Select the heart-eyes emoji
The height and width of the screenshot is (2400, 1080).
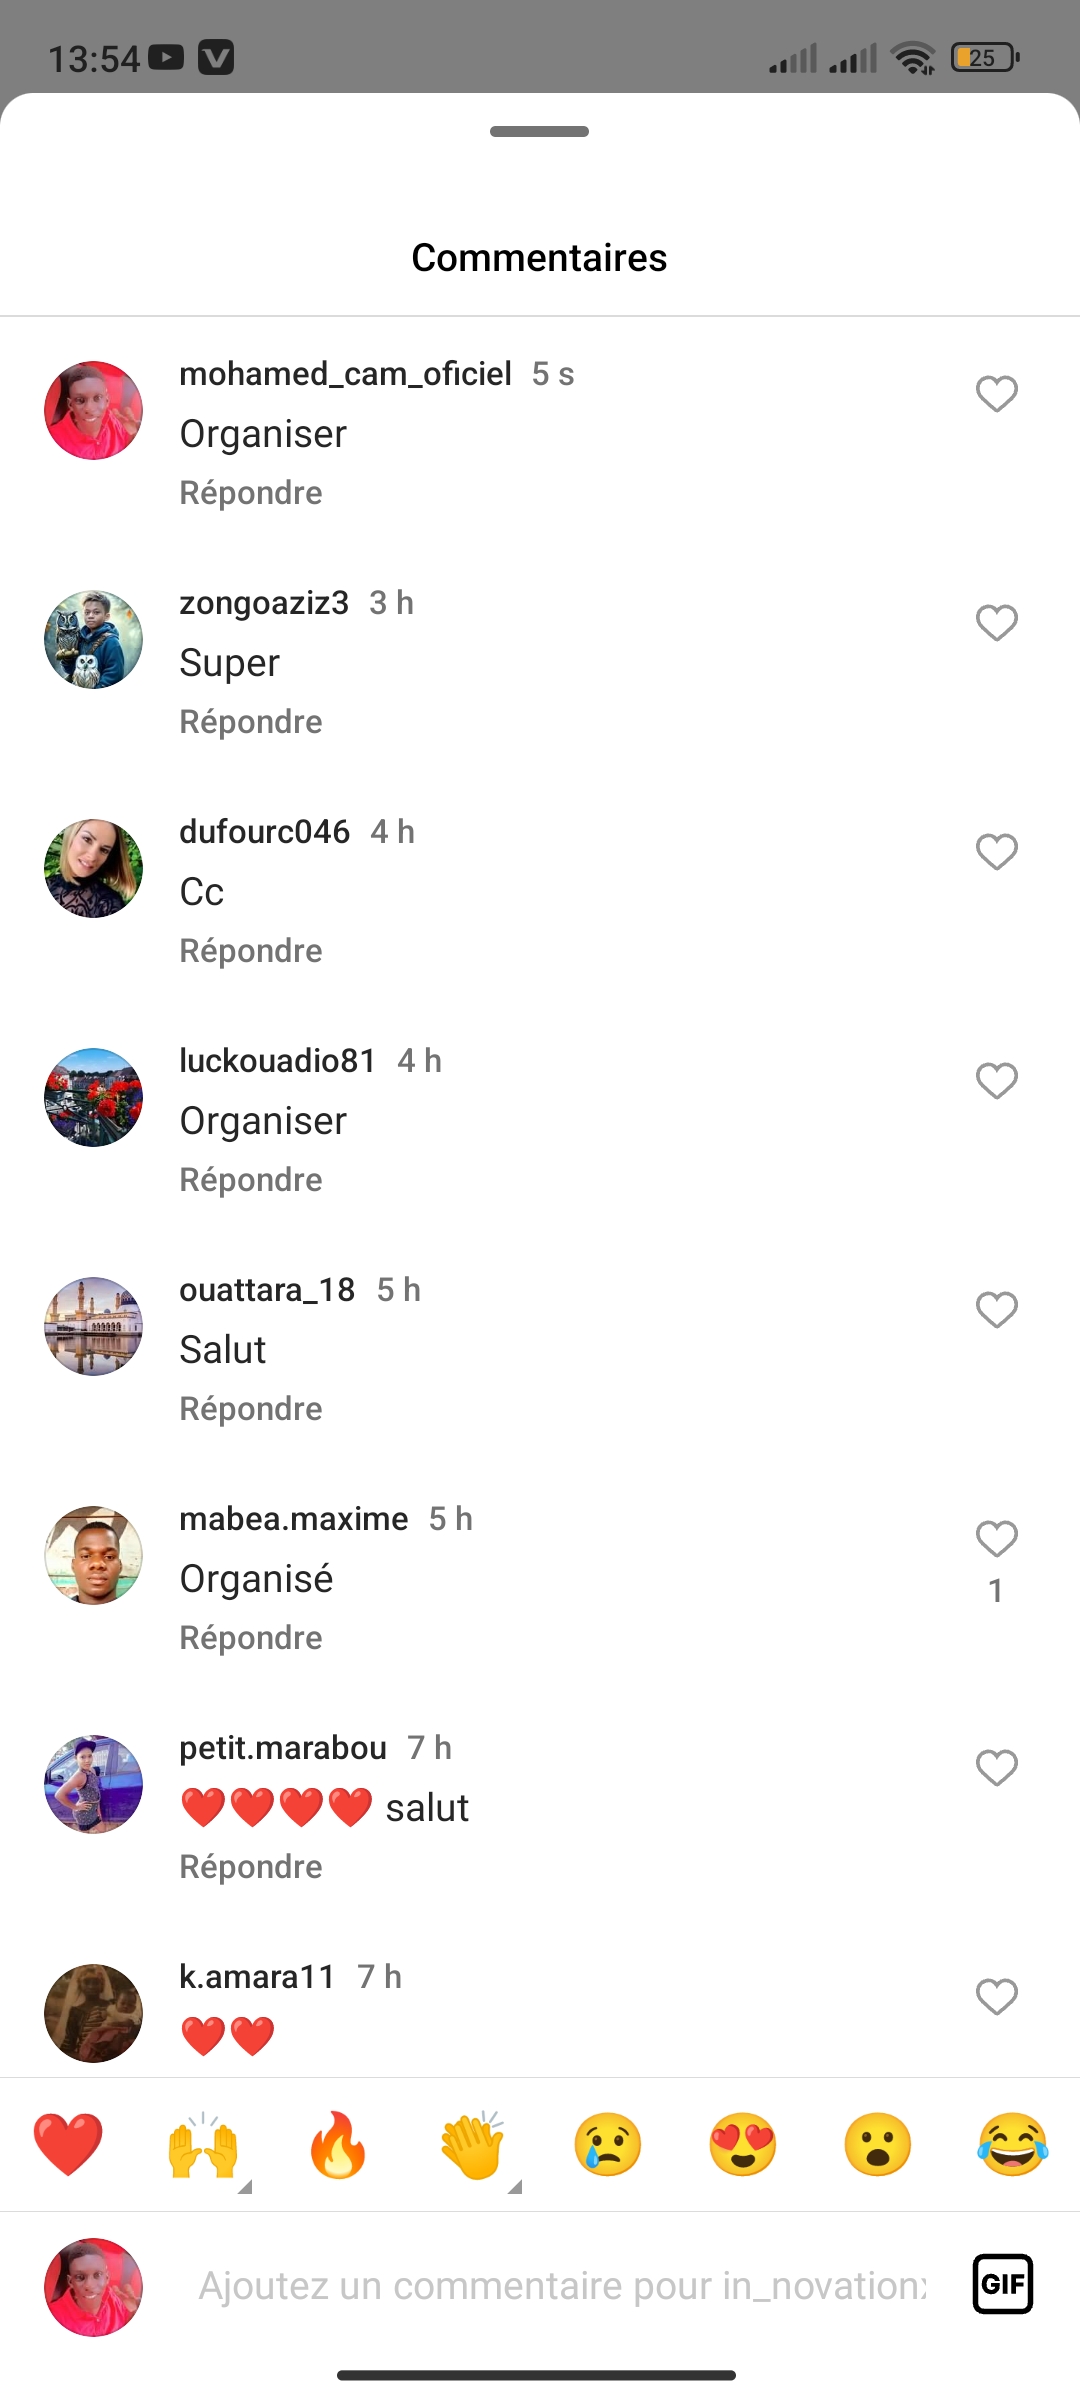[x=743, y=2144]
